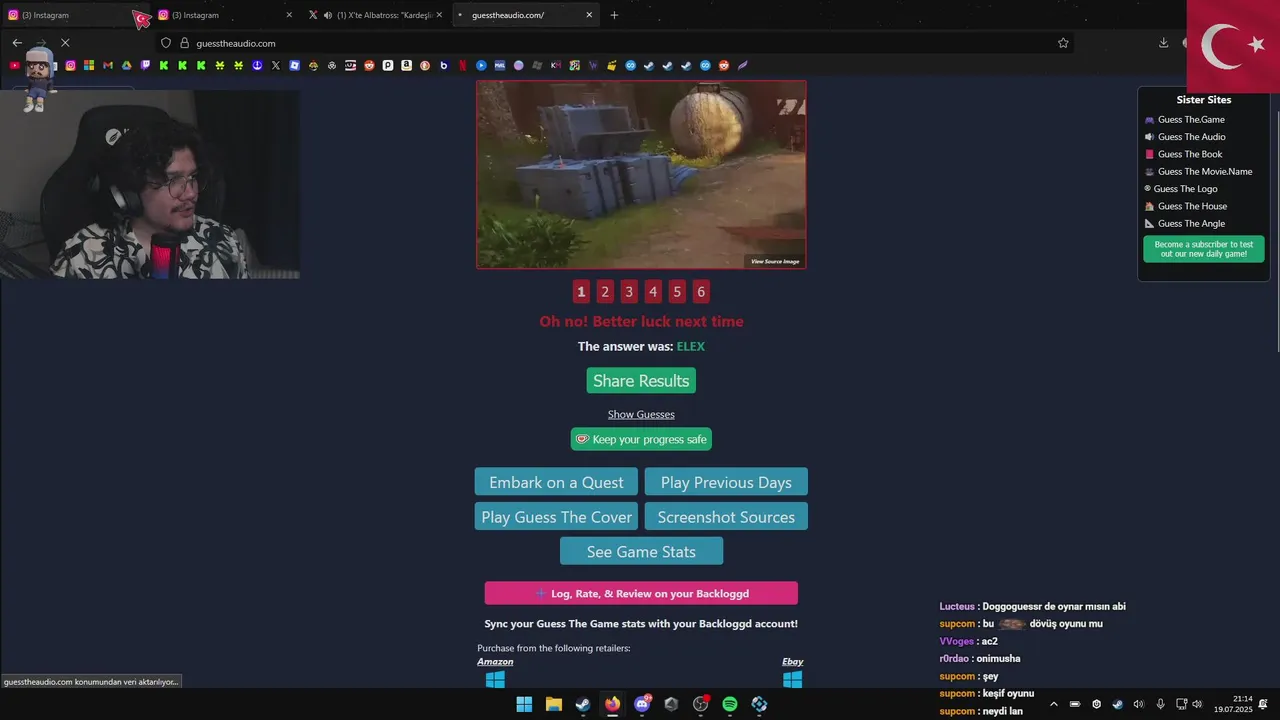The image size is (1280, 720).
Task: Click Log, Rate, & Review on Backloggd
Action: pyautogui.click(x=641, y=593)
